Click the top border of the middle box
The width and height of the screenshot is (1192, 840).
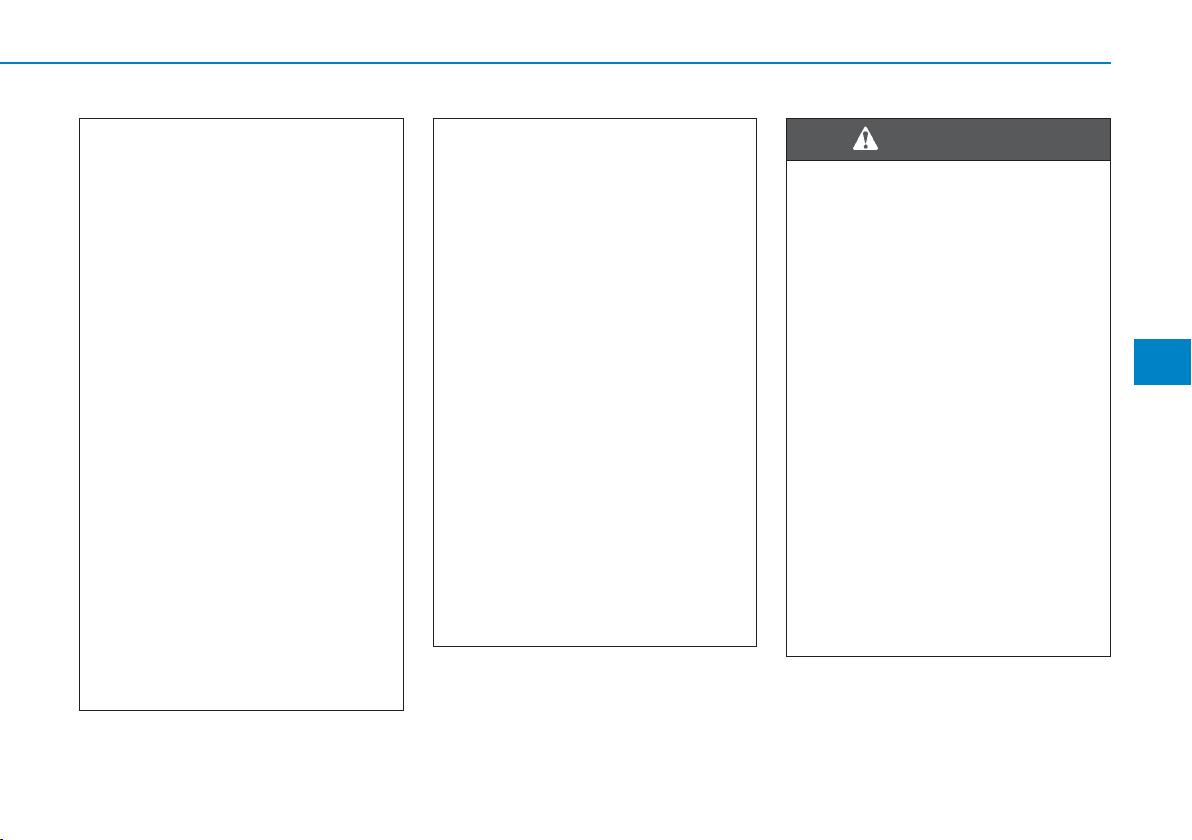[594, 119]
